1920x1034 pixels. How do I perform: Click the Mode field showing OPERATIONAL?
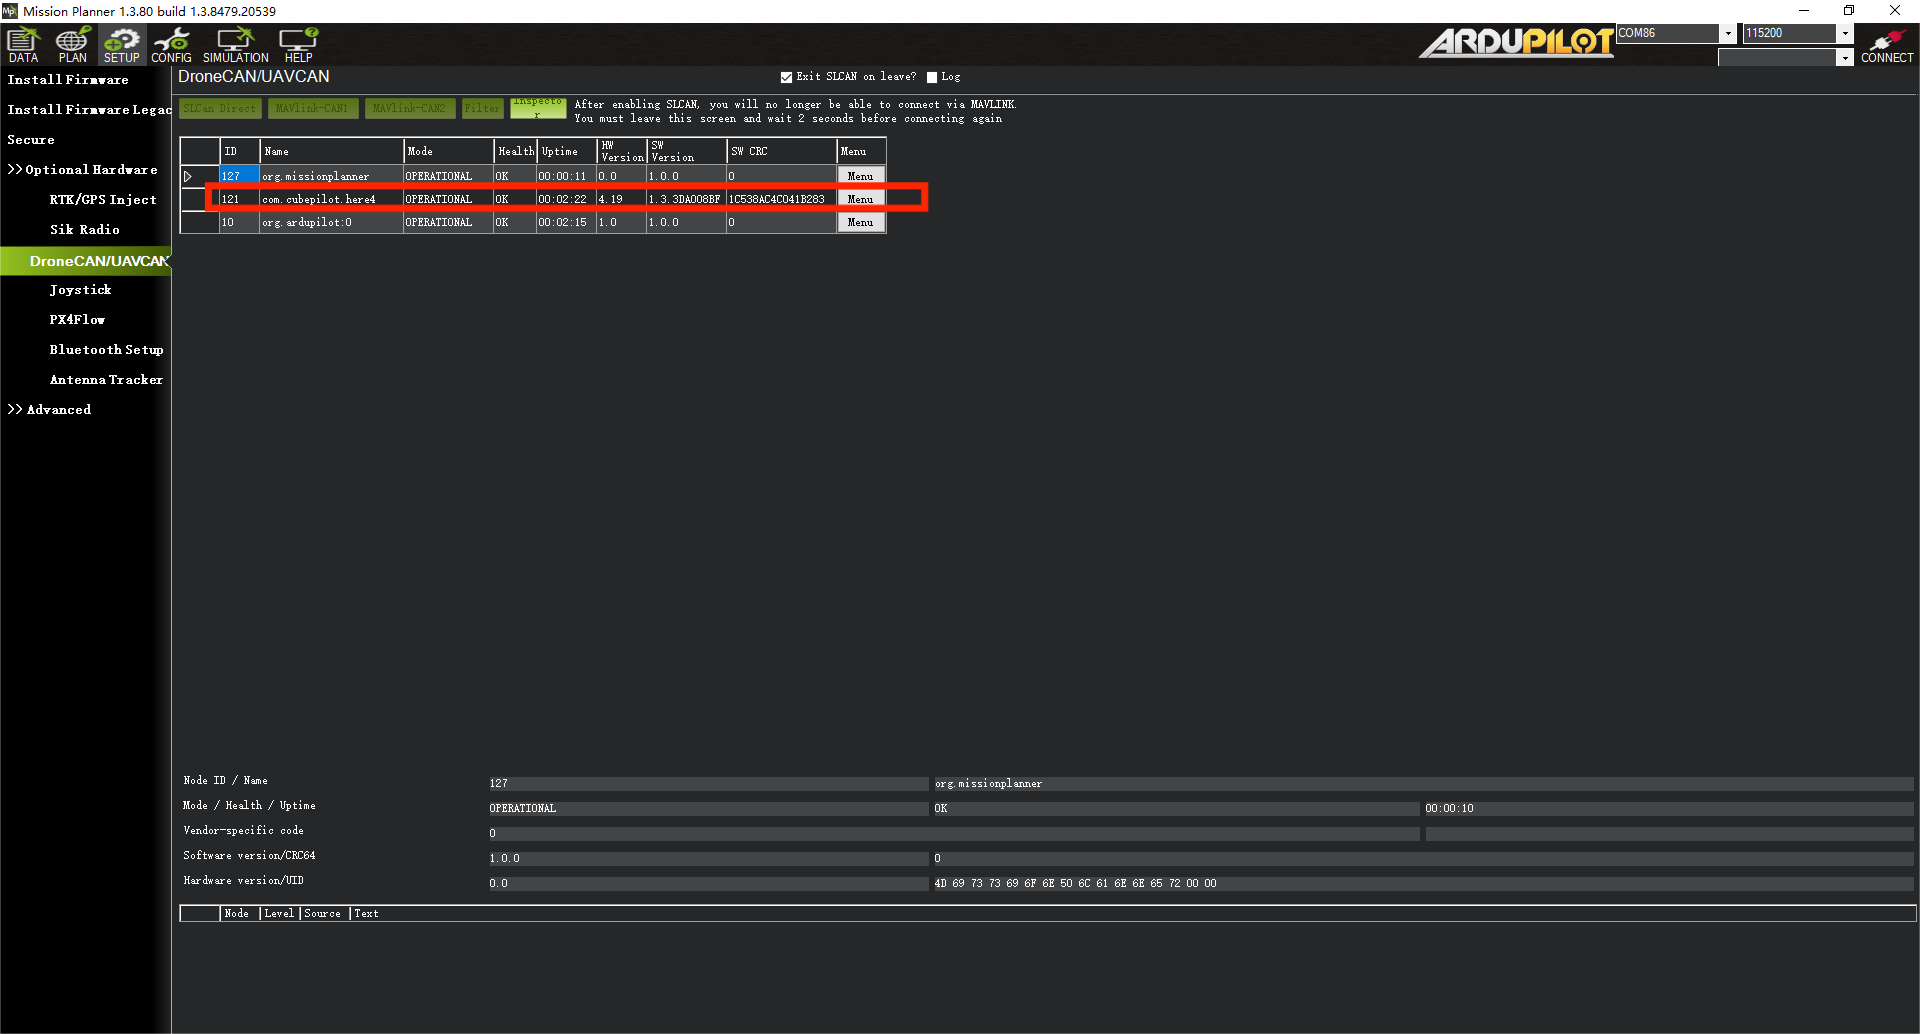tap(708, 809)
